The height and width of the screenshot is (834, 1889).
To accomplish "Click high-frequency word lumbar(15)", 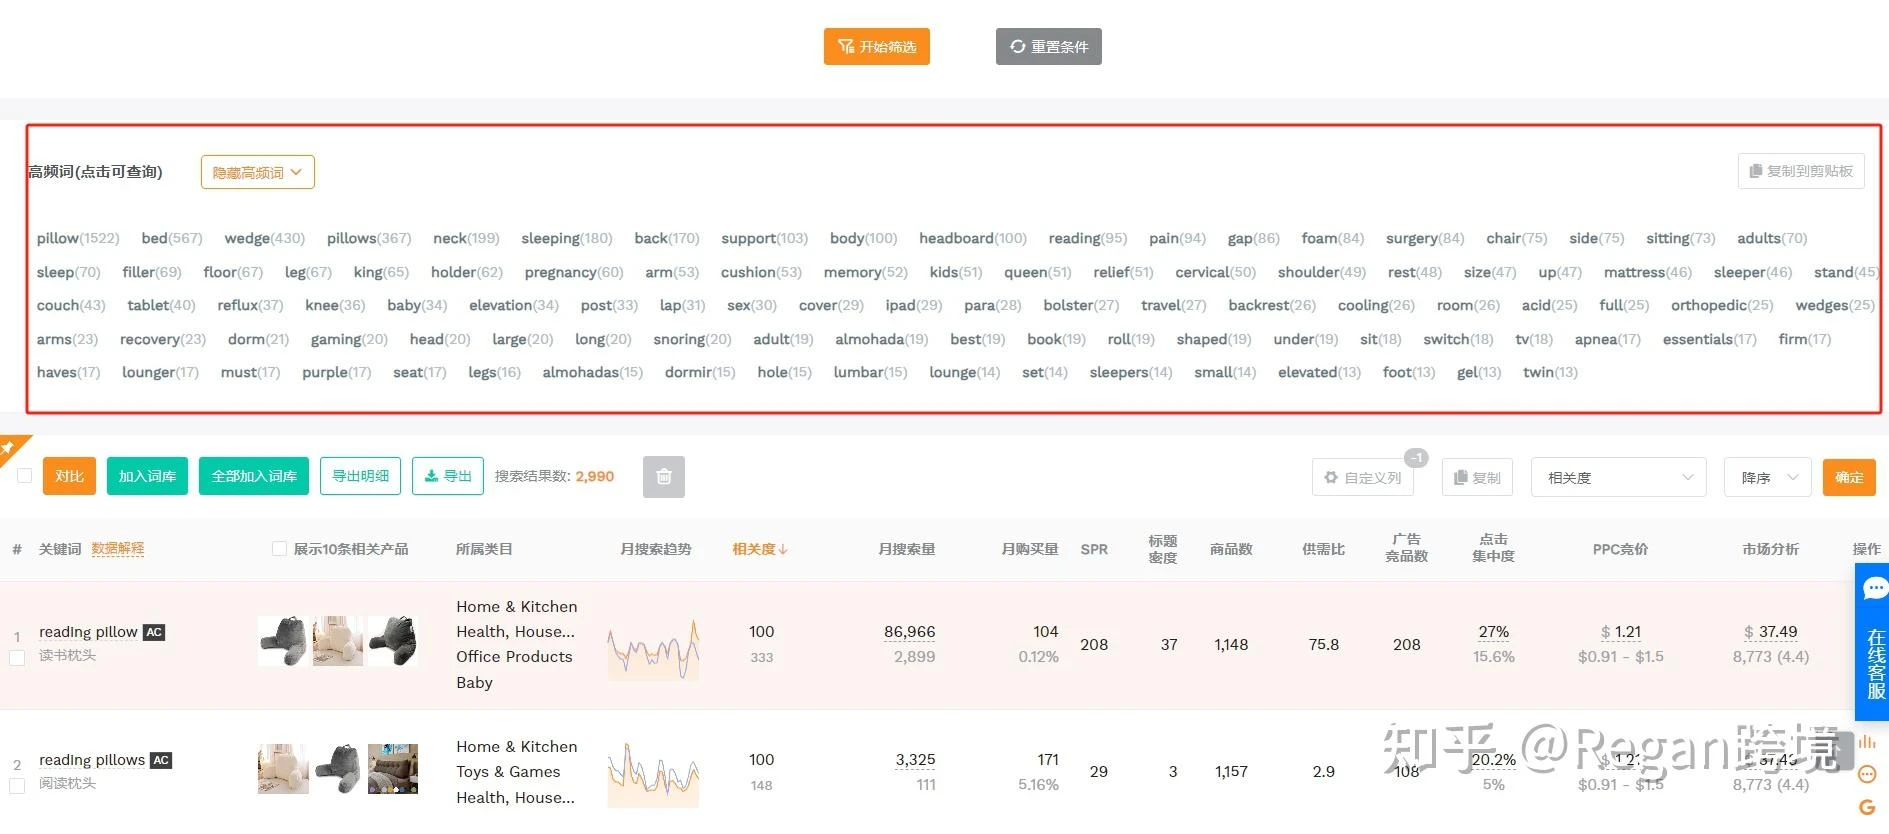I will point(870,372).
